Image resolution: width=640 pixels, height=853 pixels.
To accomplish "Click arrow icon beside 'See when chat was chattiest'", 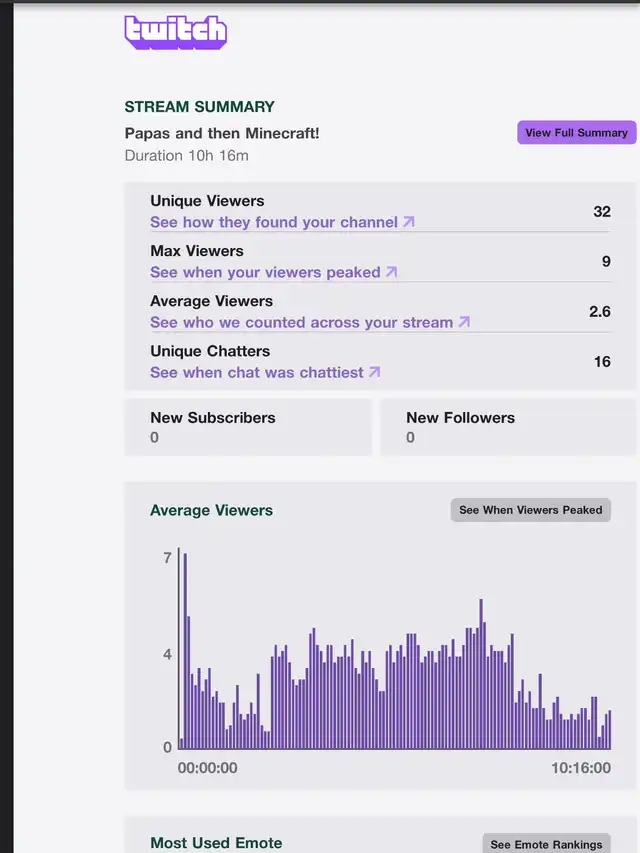I will click(x=374, y=372).
